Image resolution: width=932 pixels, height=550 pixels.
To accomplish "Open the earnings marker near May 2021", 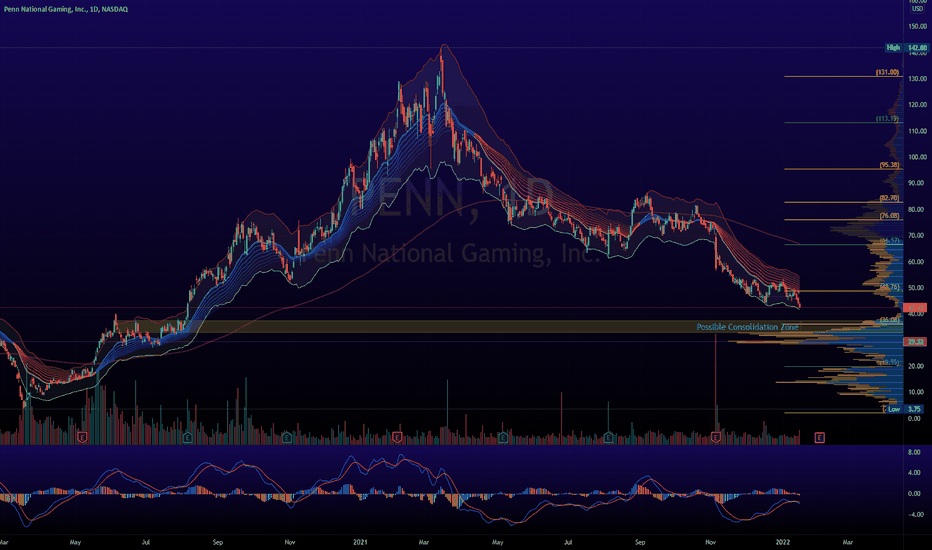I will point(503,438).
